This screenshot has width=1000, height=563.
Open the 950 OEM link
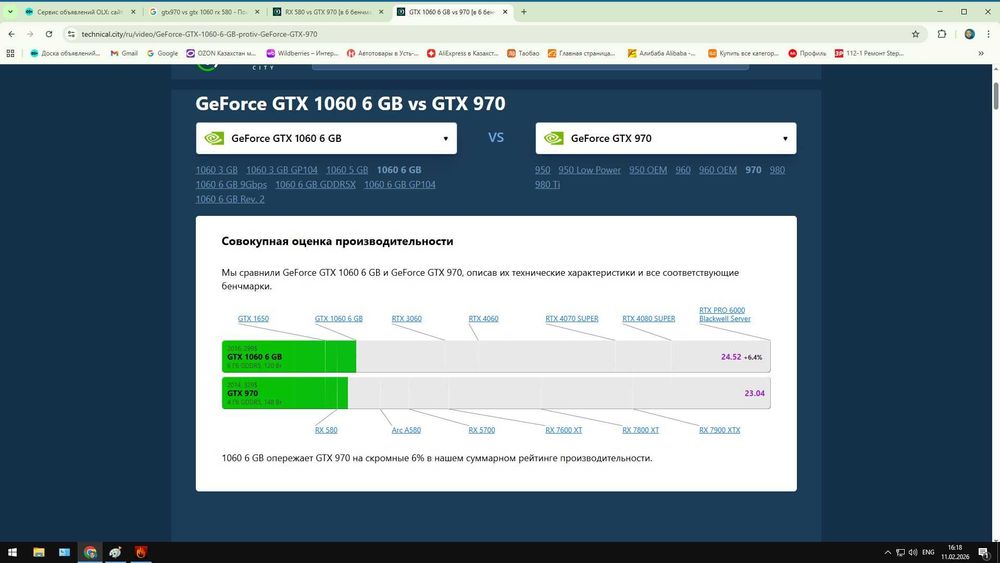(x=648, y=170)
